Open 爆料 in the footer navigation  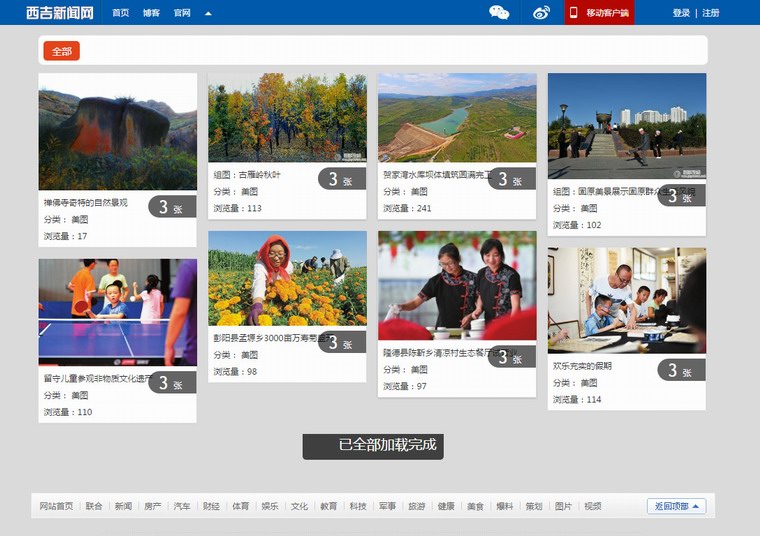coord(505,506)
